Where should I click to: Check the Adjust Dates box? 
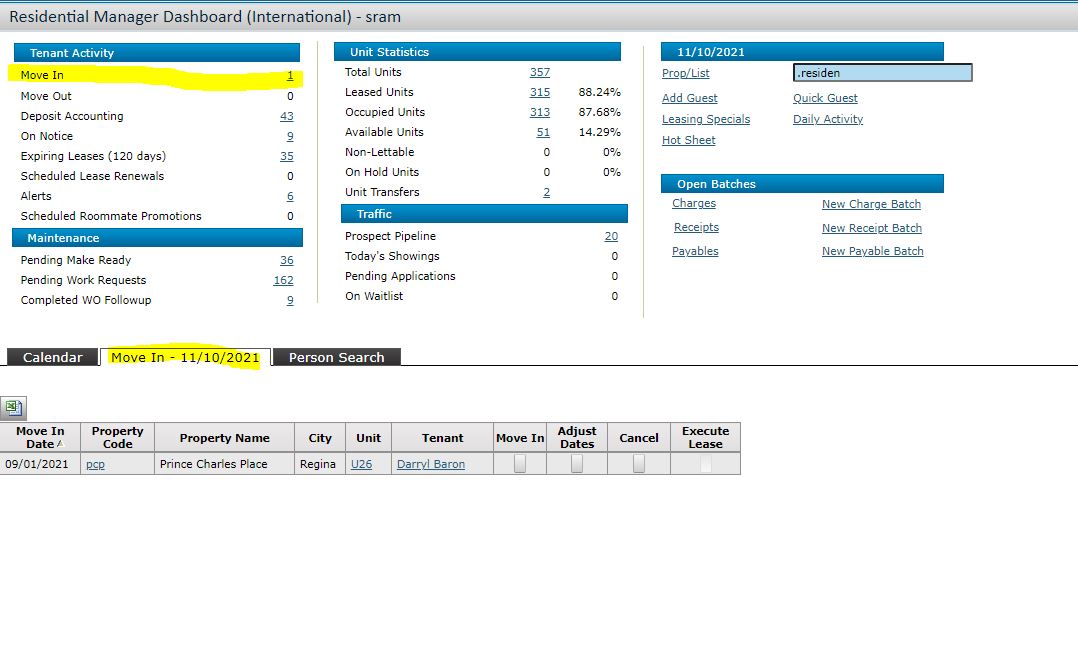(x=577, y=464)
